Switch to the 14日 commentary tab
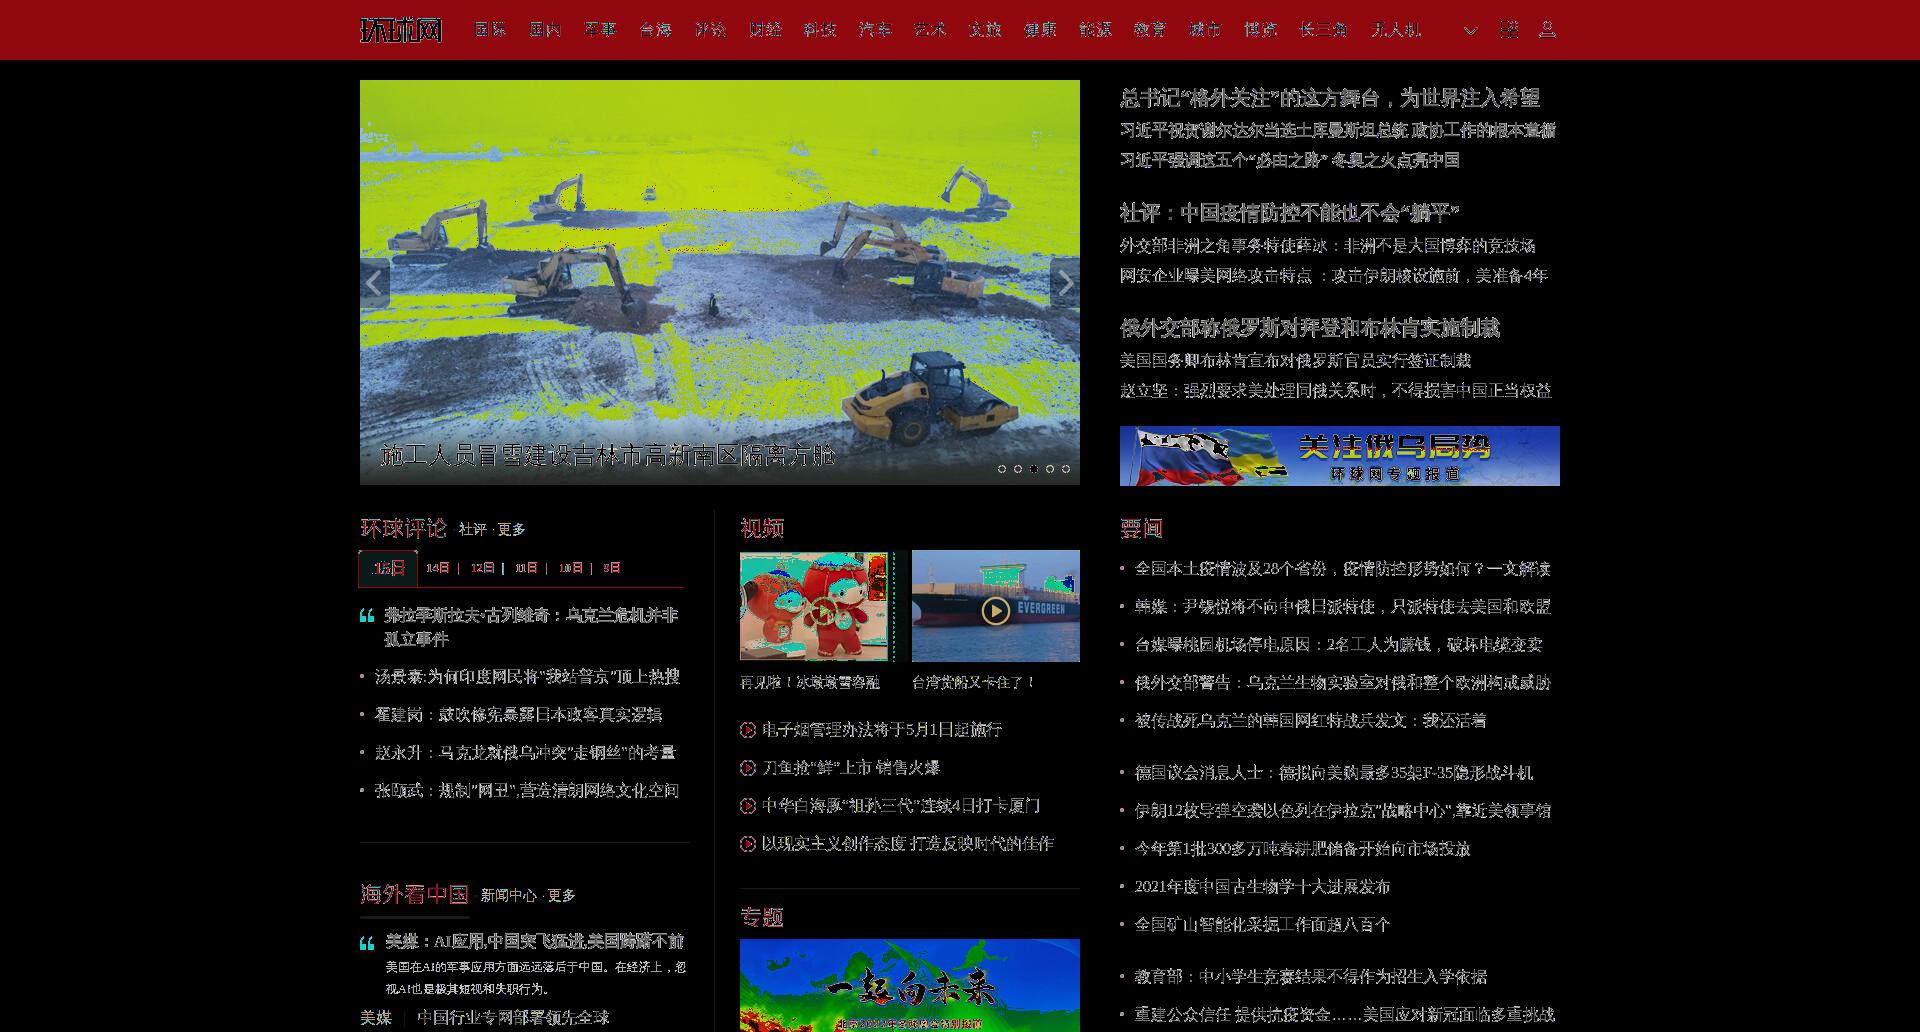The width and height of the screenshot is (1920, 1032). (x=438, y=568)
